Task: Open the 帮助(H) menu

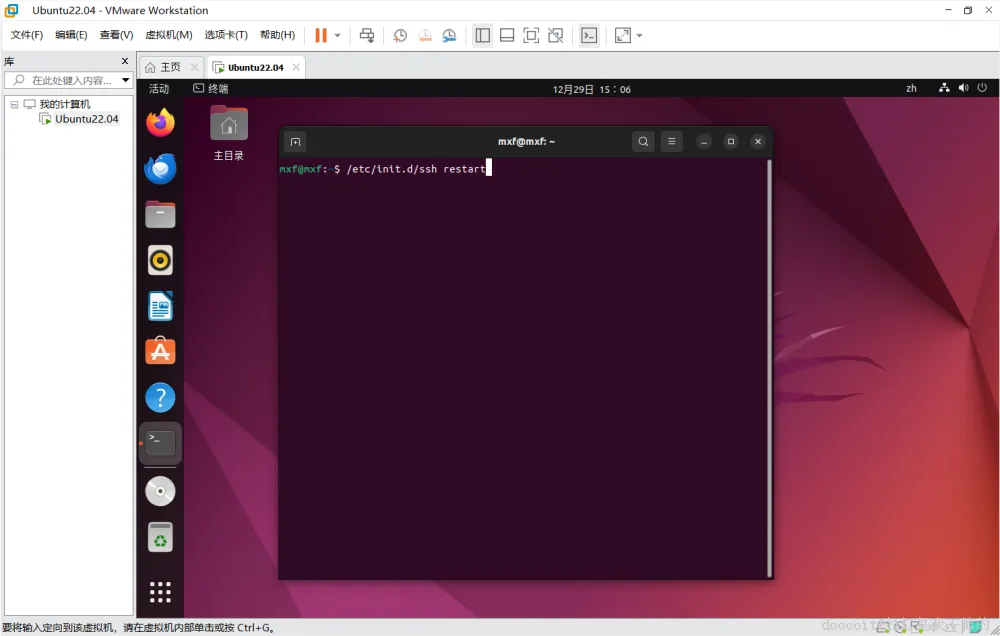Action: (x=277, y=35)
